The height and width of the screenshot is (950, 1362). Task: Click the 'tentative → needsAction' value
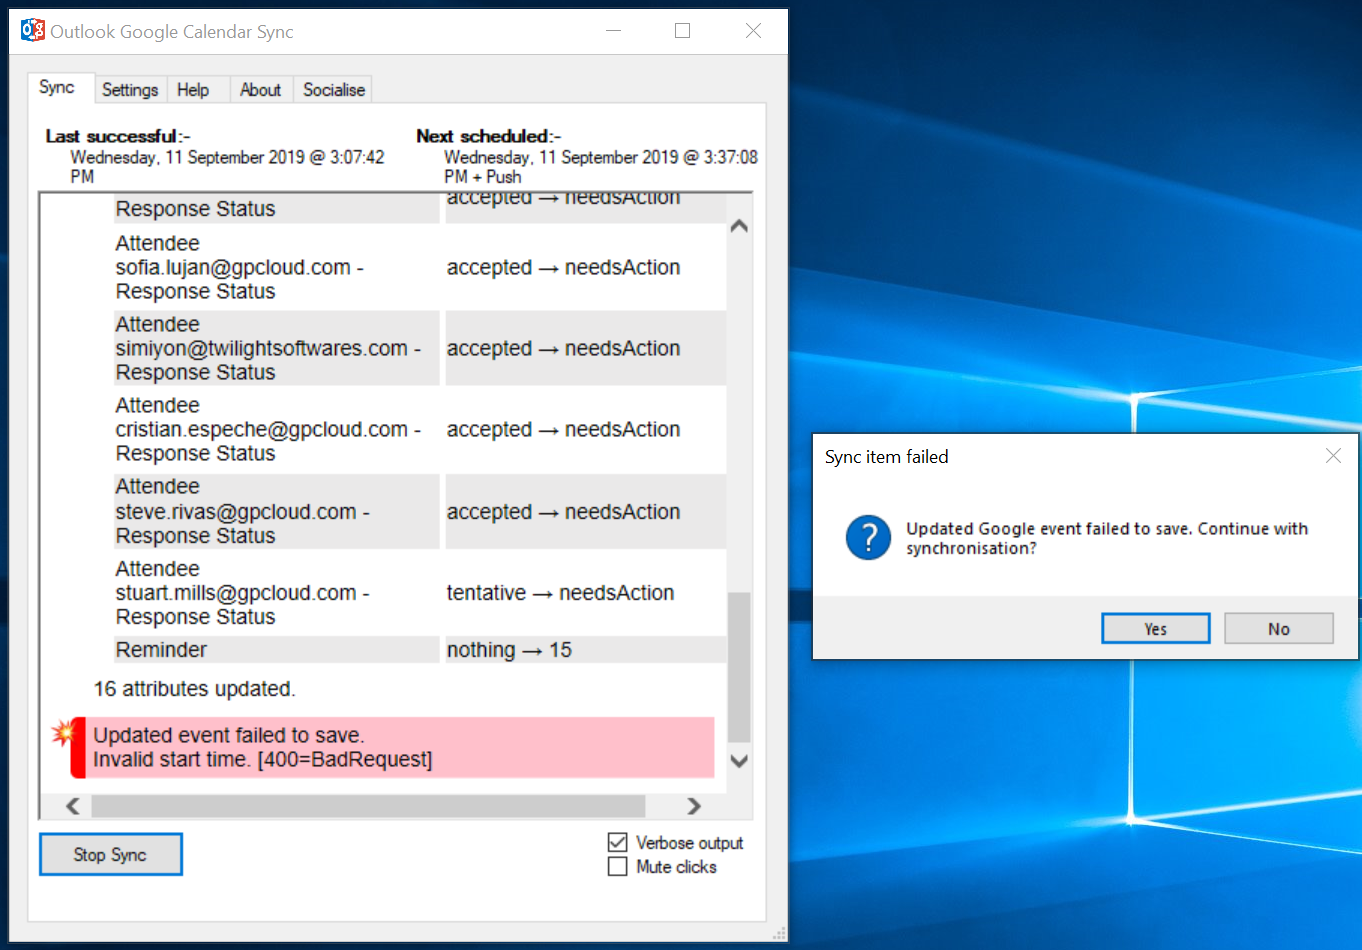coord(560,592)
